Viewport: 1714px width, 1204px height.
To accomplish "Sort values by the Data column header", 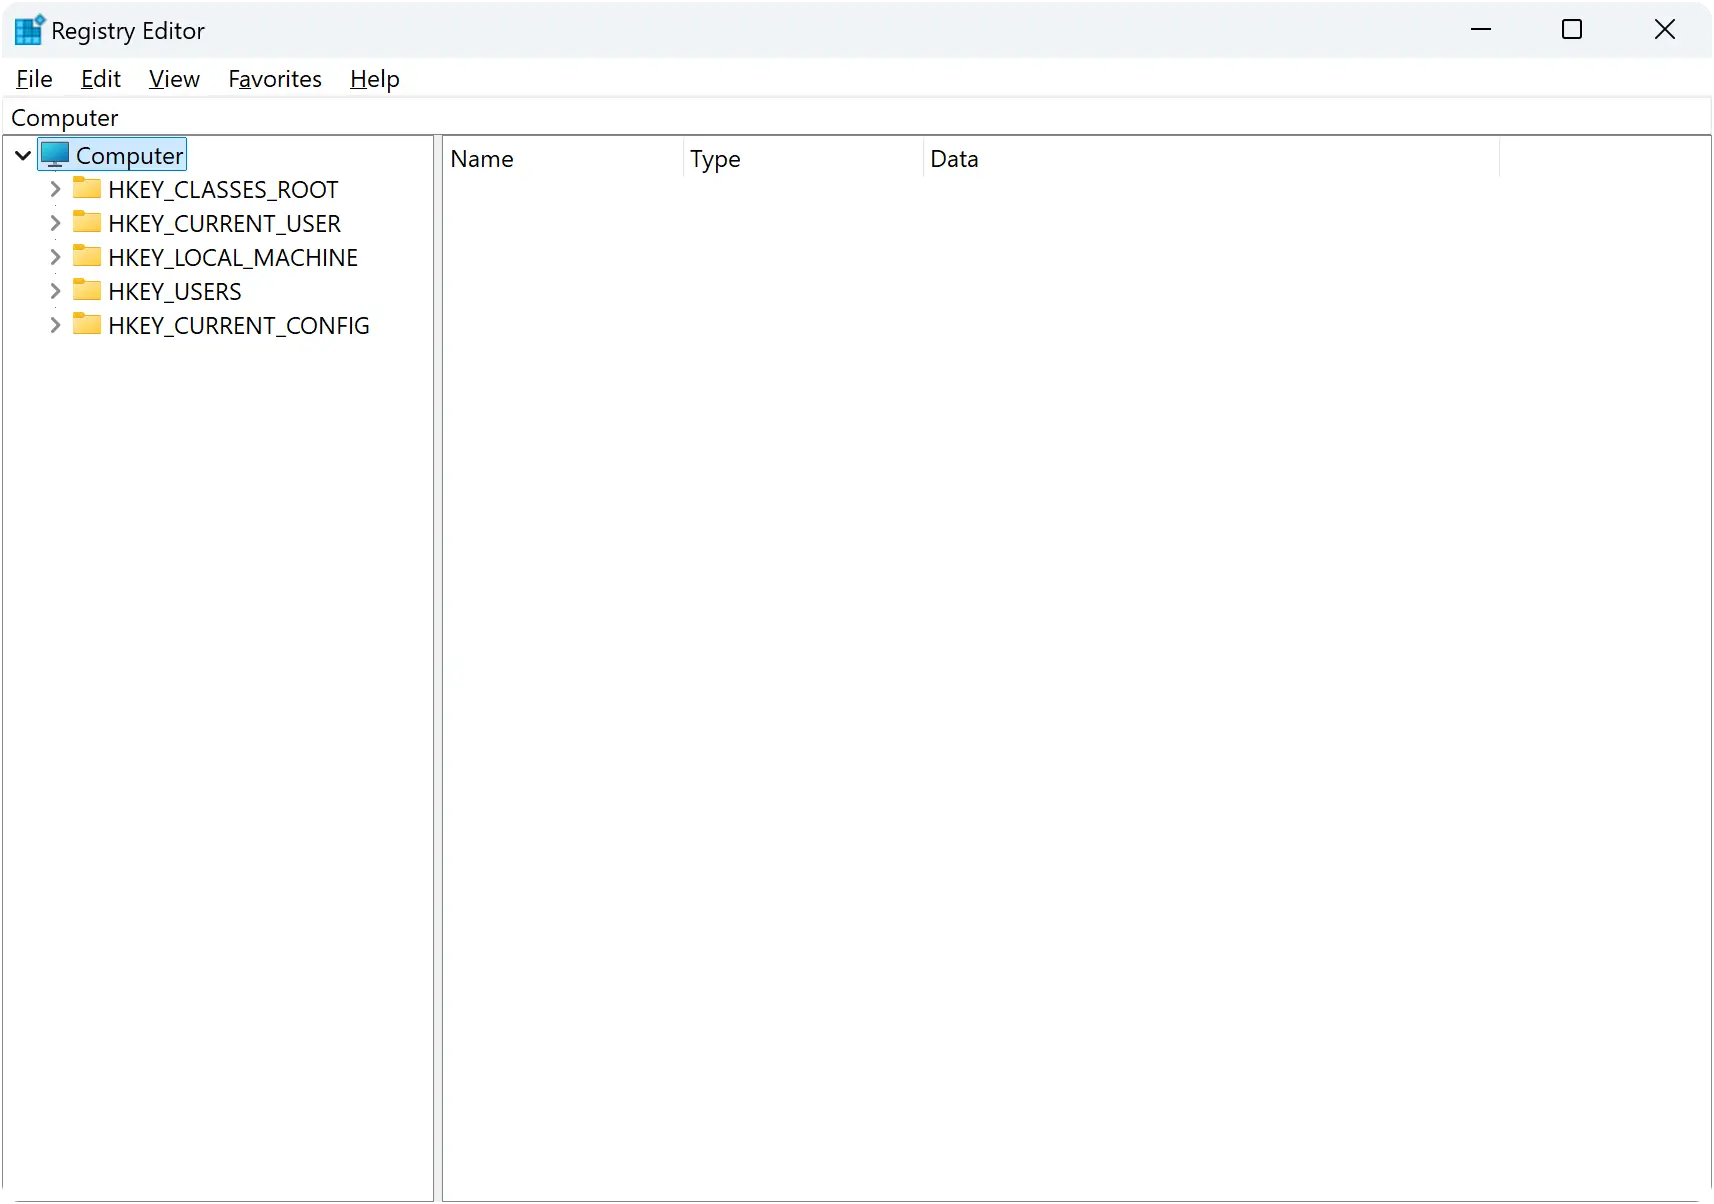I will point(1211,159).
